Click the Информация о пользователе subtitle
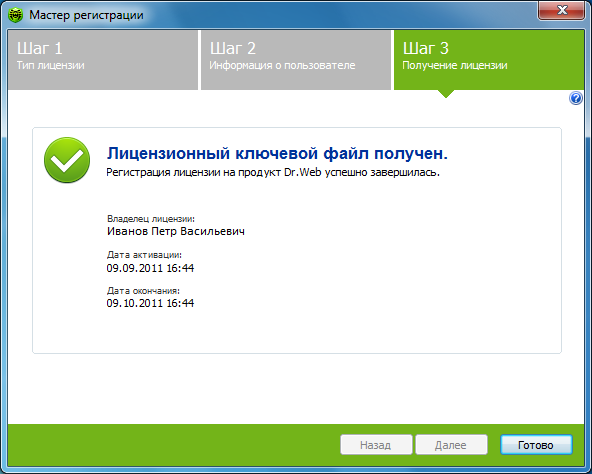The width and height of the screenshot is (592, 474). (282, 65)
